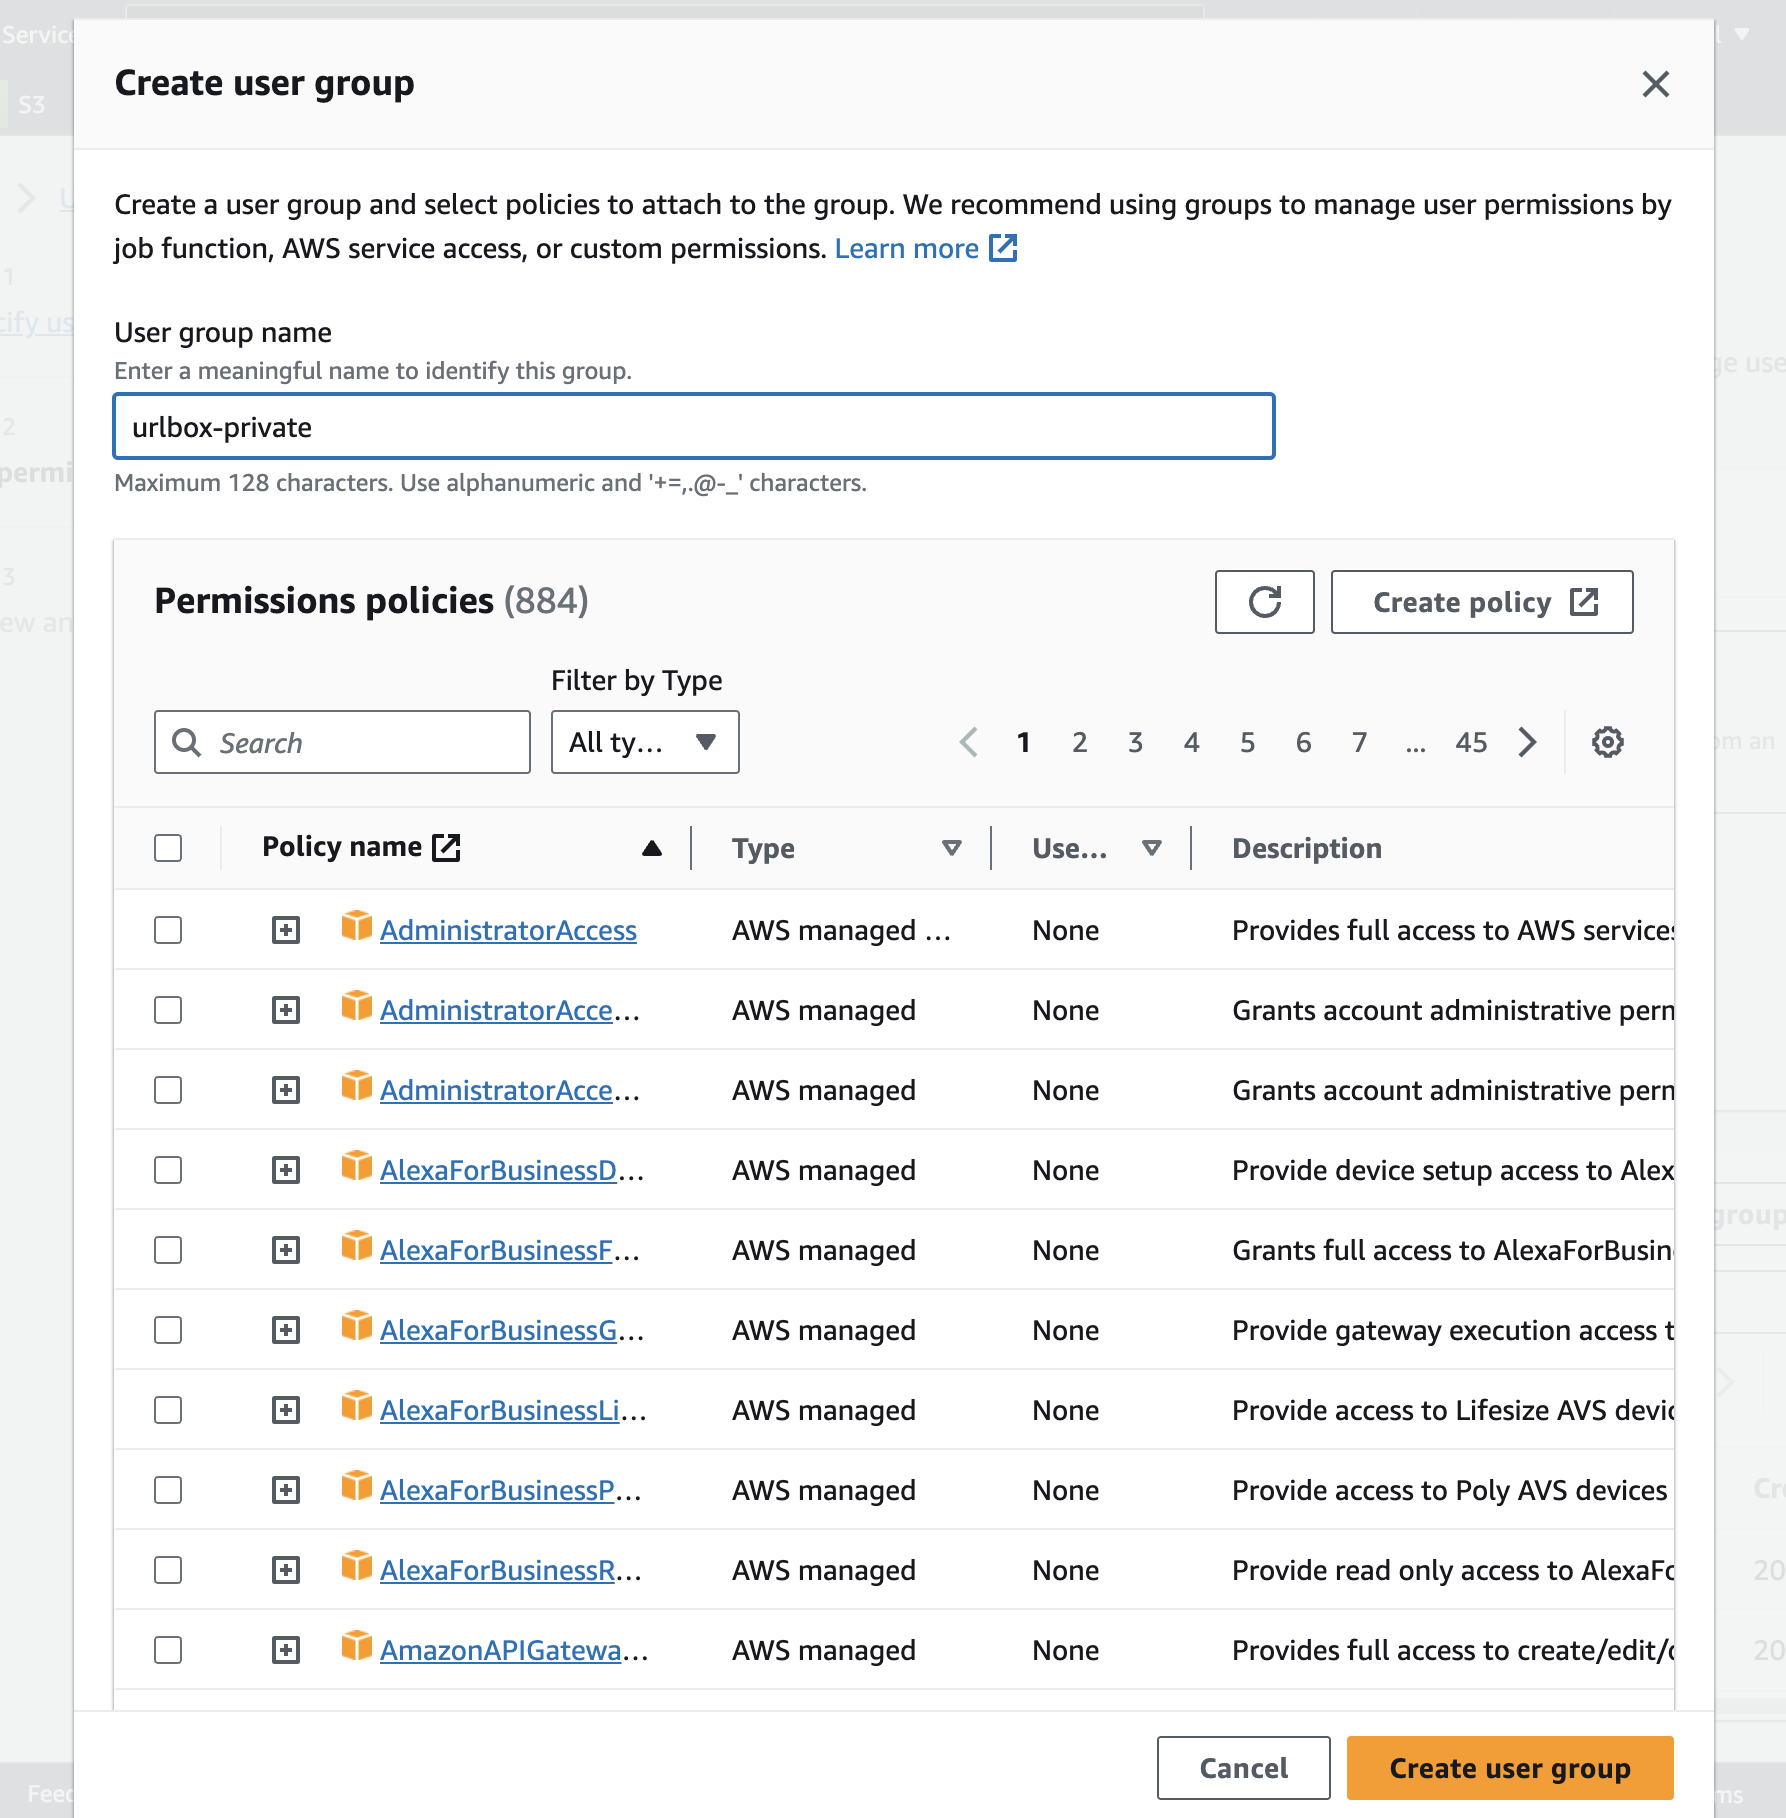Click the Policy name external link icon
The image size is (1786, 1818).
coord(446,848)
